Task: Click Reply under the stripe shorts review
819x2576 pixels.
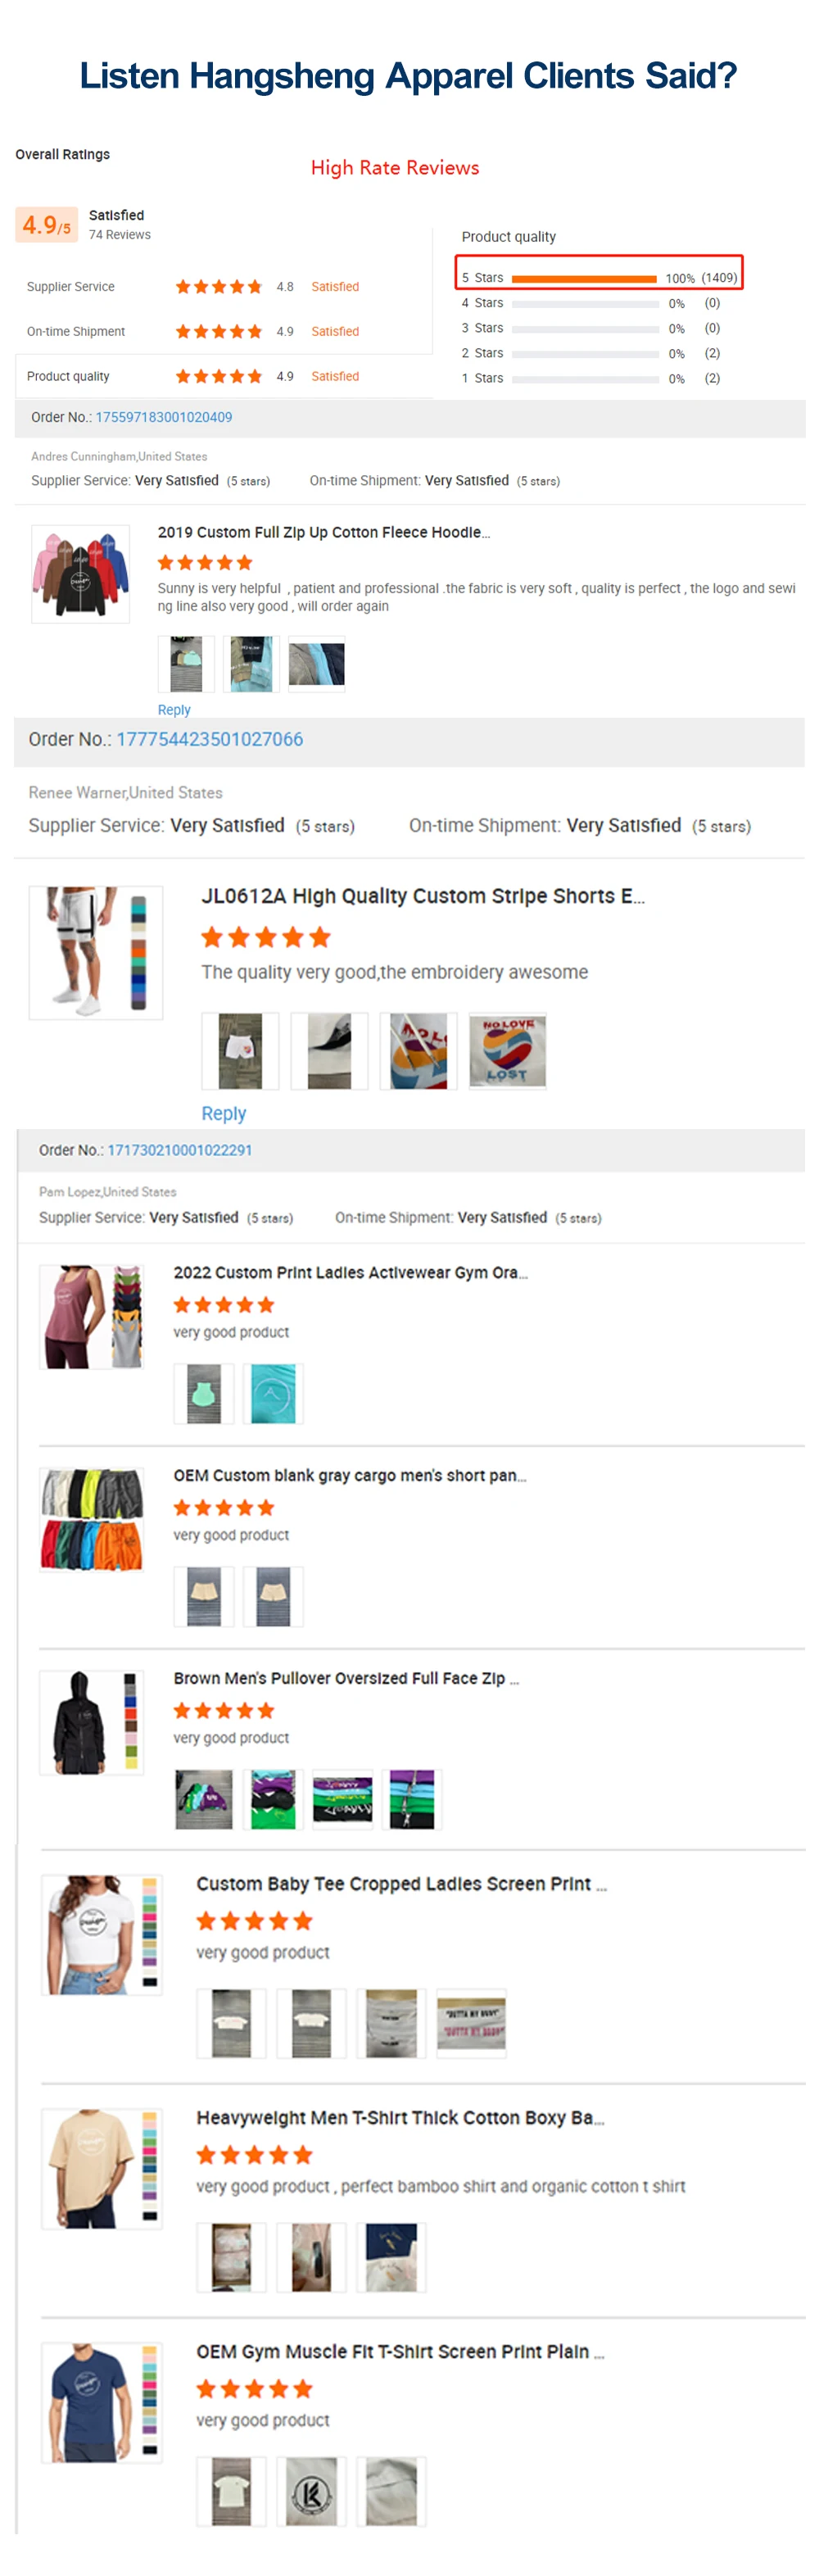Action: click(x=223, y=1114)
